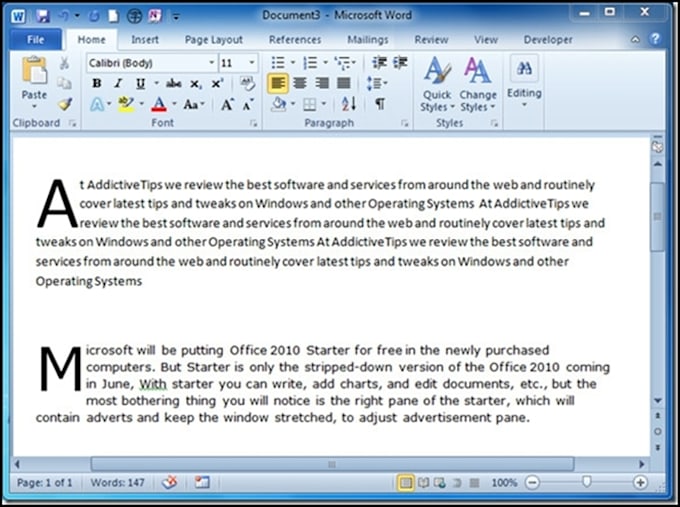
Task: Click the Cut scissors icon
Action: coord(64,63)
